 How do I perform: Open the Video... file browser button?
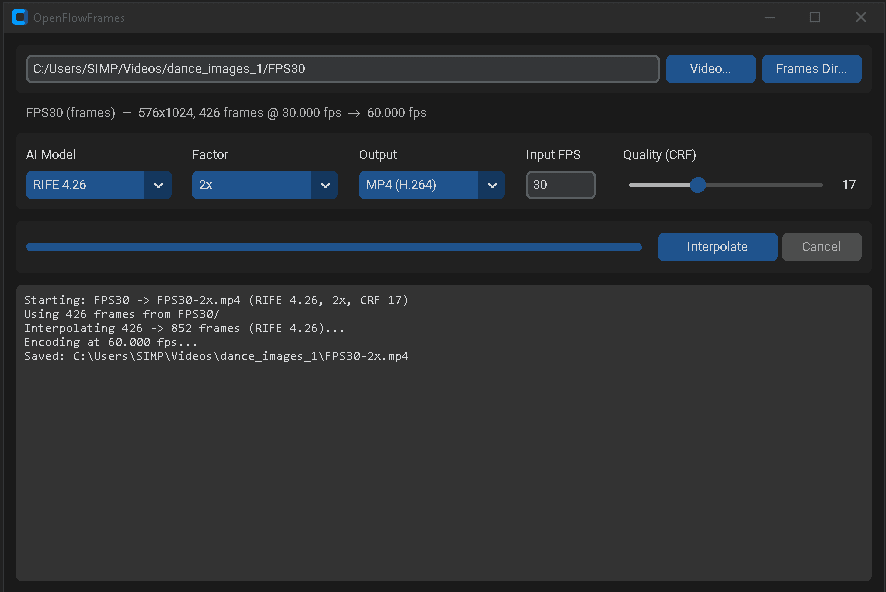(x=710, y=69)
